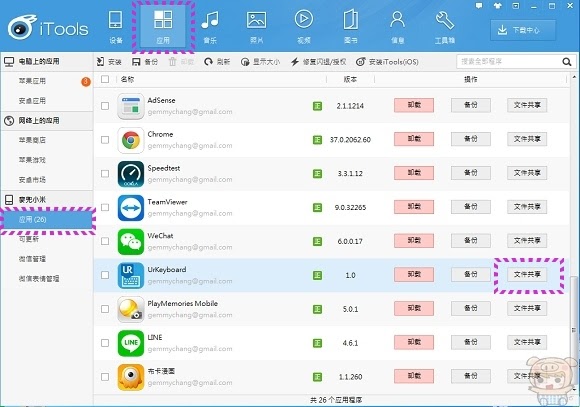Viewport: 580px width, 407px height.
Task: Click 文件共享 button in UrKeyboard row
Action: click(527, 275)
